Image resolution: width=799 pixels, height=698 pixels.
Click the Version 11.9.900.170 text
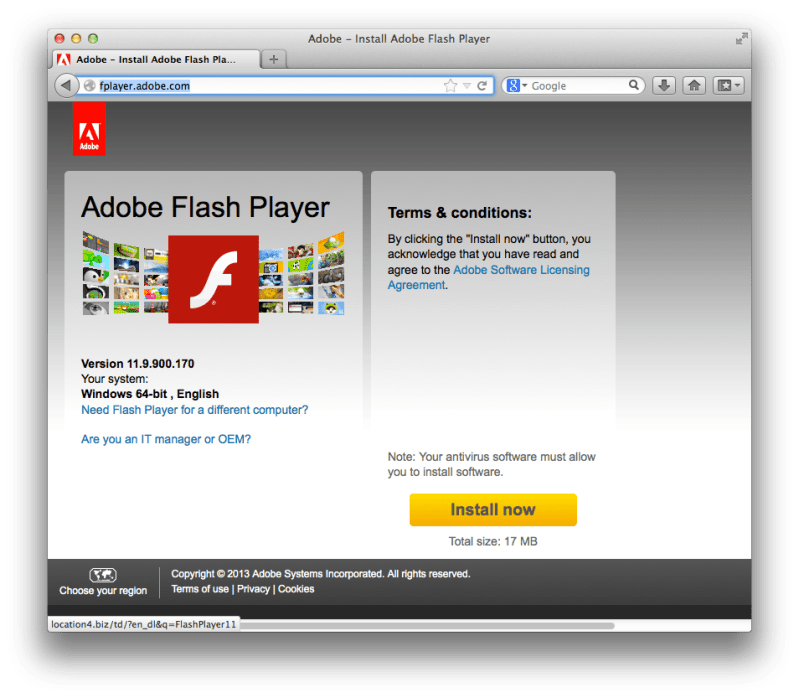tap(138, 364)
